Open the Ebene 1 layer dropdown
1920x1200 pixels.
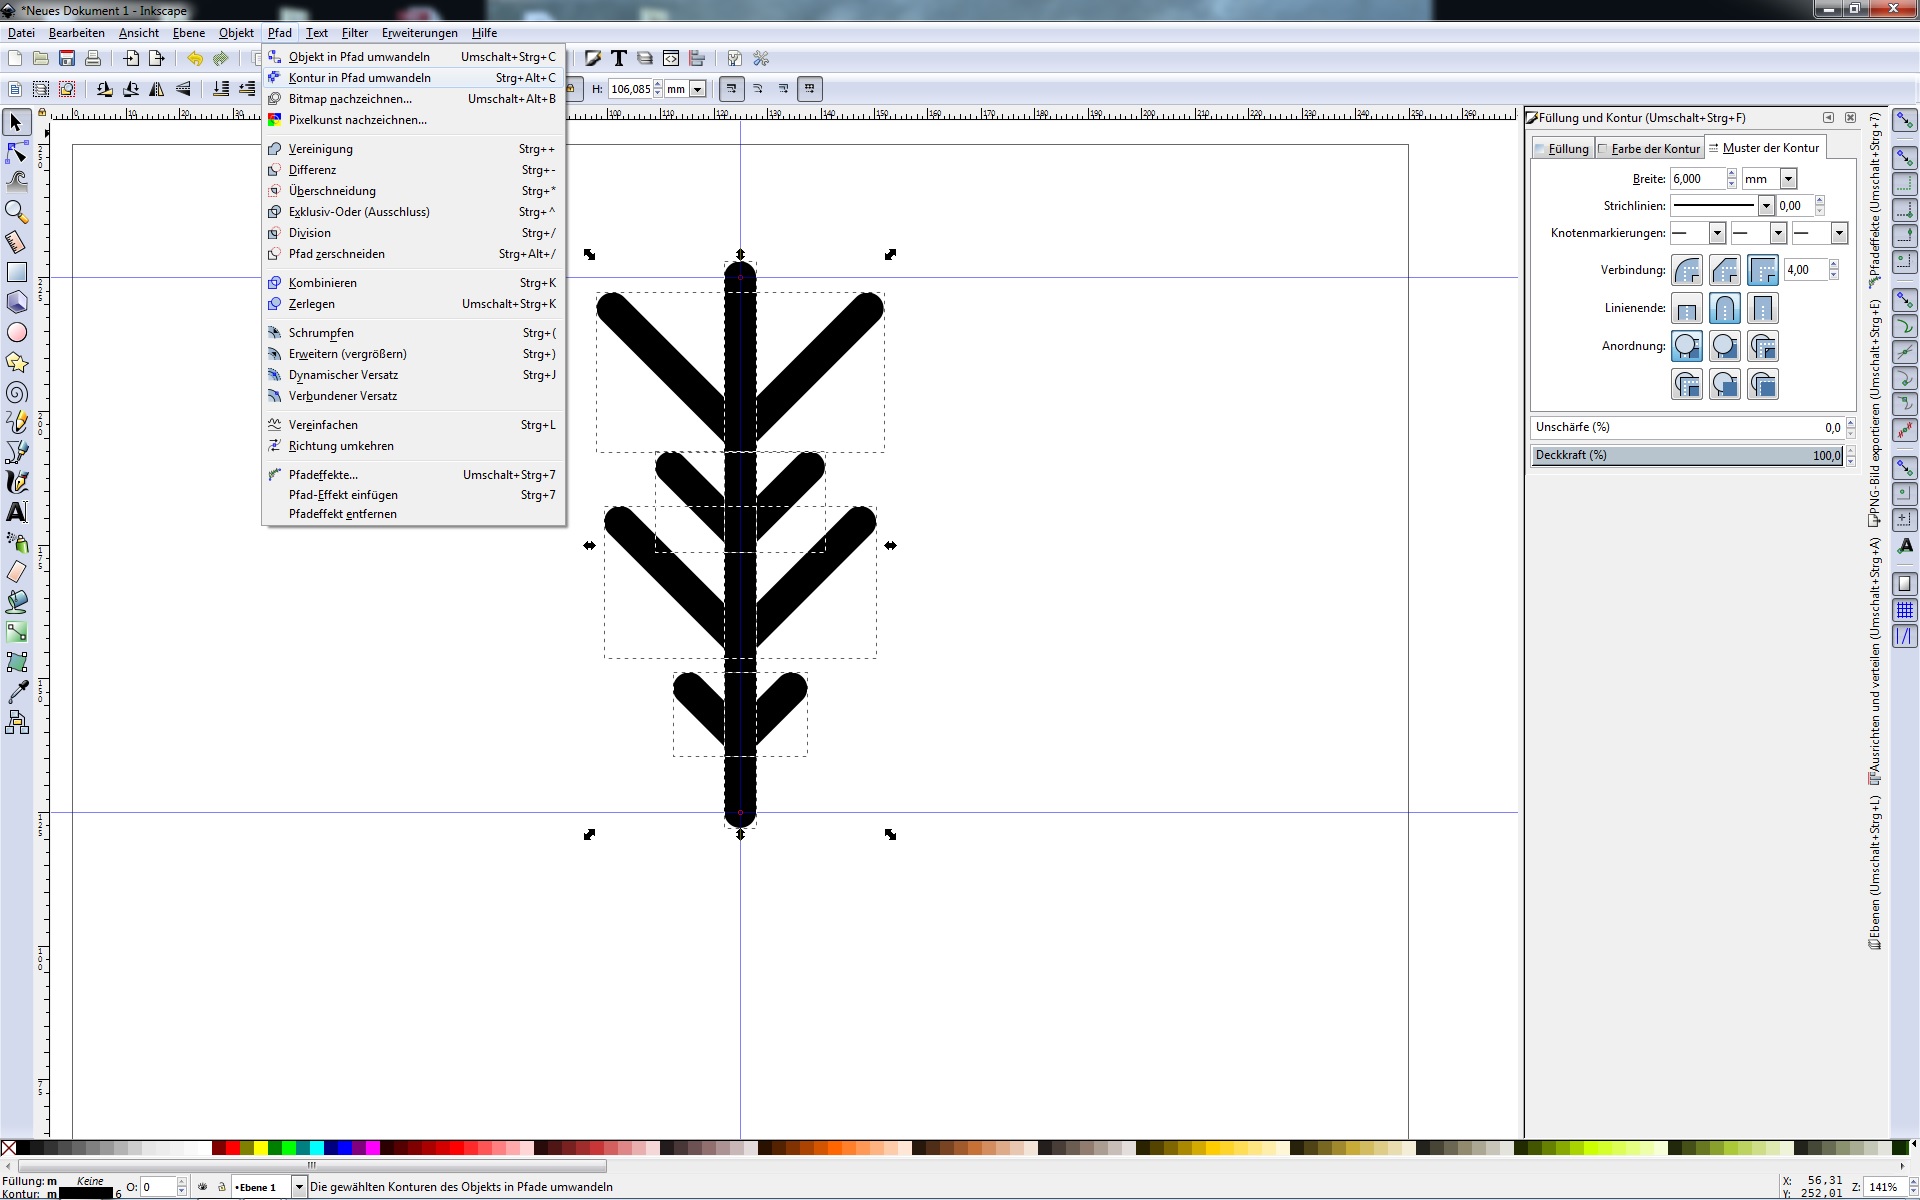tap(298, 1187)
